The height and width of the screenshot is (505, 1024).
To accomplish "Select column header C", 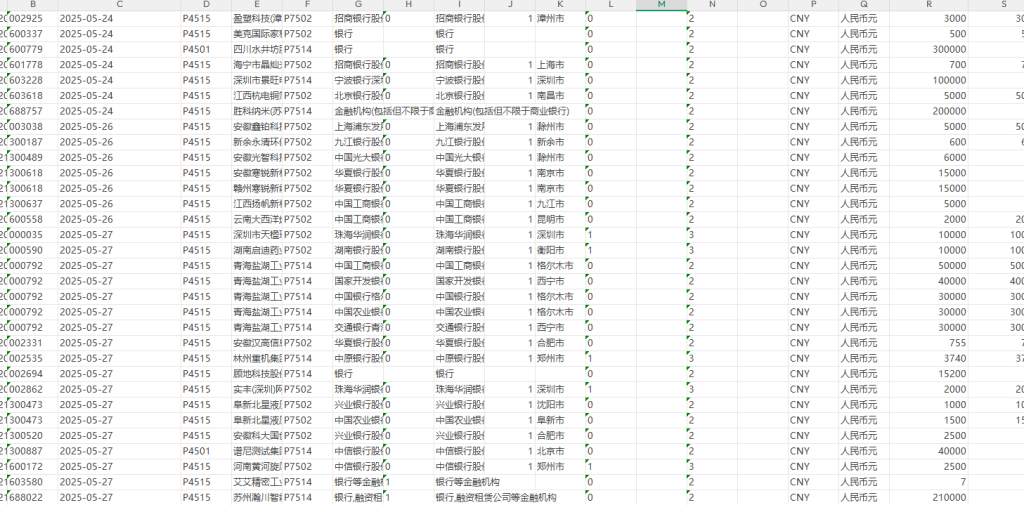I will click(120, 5).
